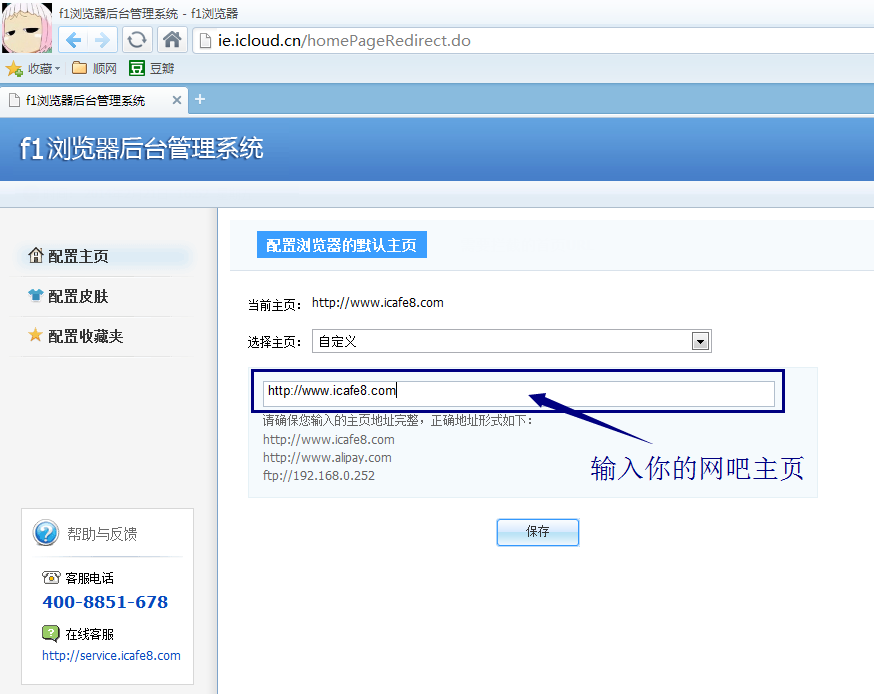The height and width of the screenshot is (694, 874).
Task: Click the browser back arrow button
Action: (74, 40)
